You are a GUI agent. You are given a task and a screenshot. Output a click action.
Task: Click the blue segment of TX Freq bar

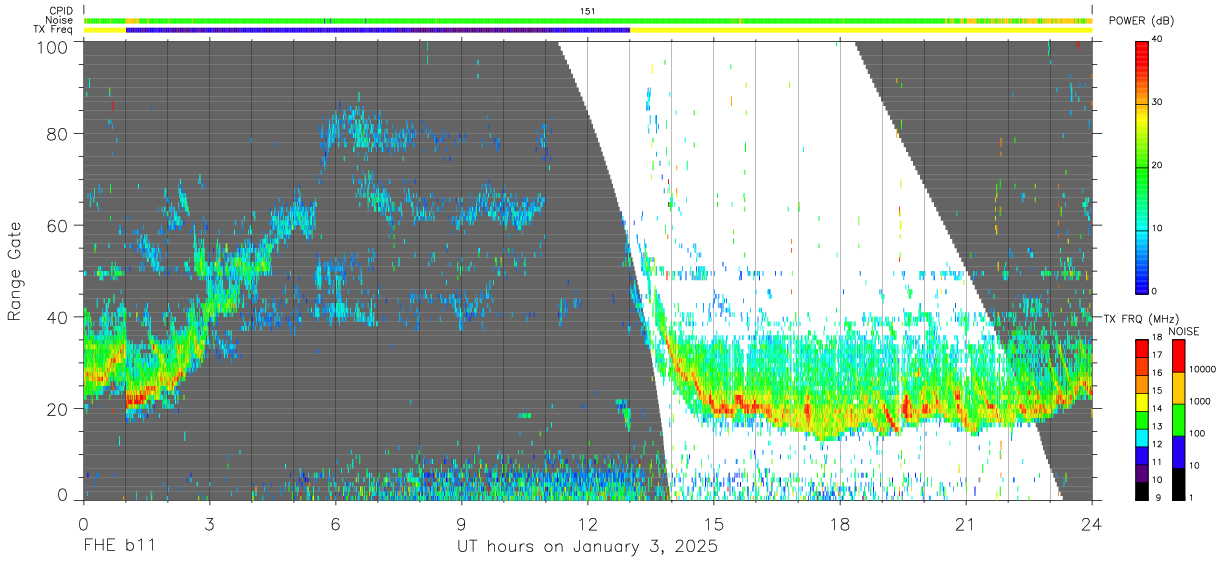point(378,30)
